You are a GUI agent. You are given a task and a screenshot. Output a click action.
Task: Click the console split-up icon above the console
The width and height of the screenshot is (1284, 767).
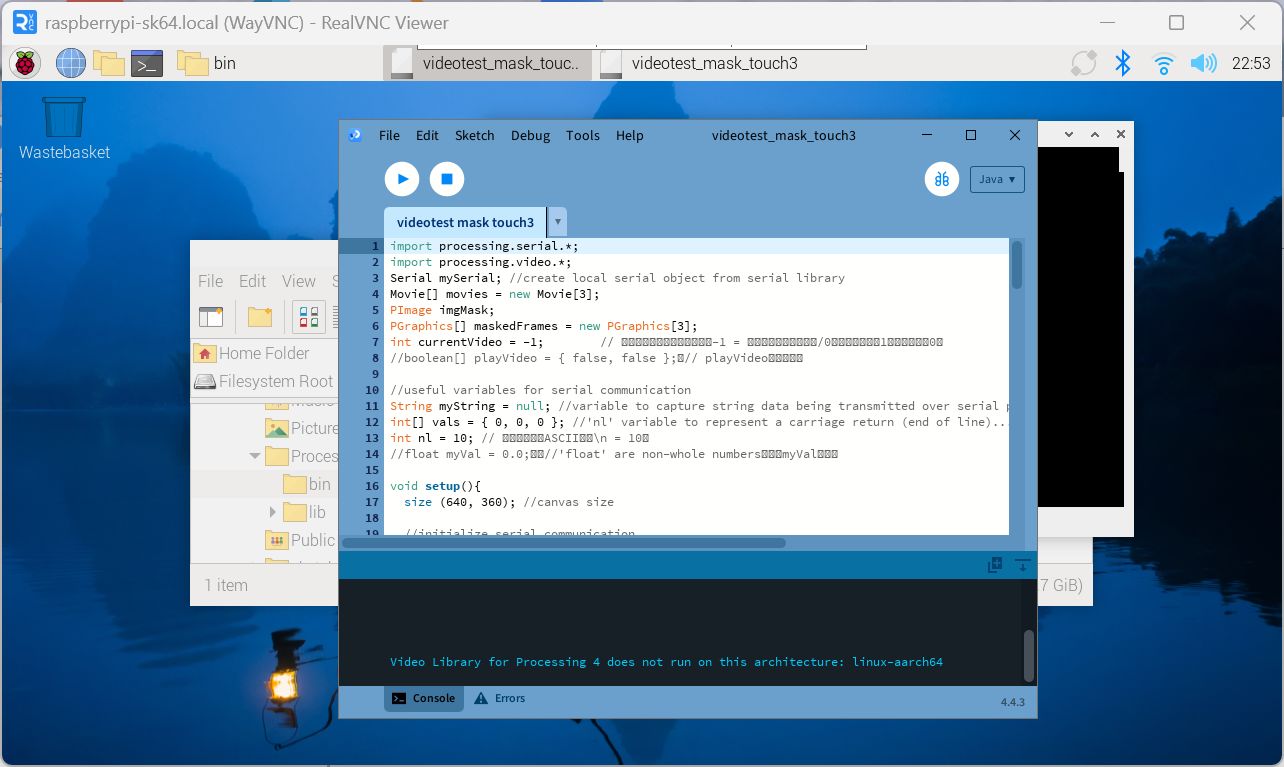point(995,565)
